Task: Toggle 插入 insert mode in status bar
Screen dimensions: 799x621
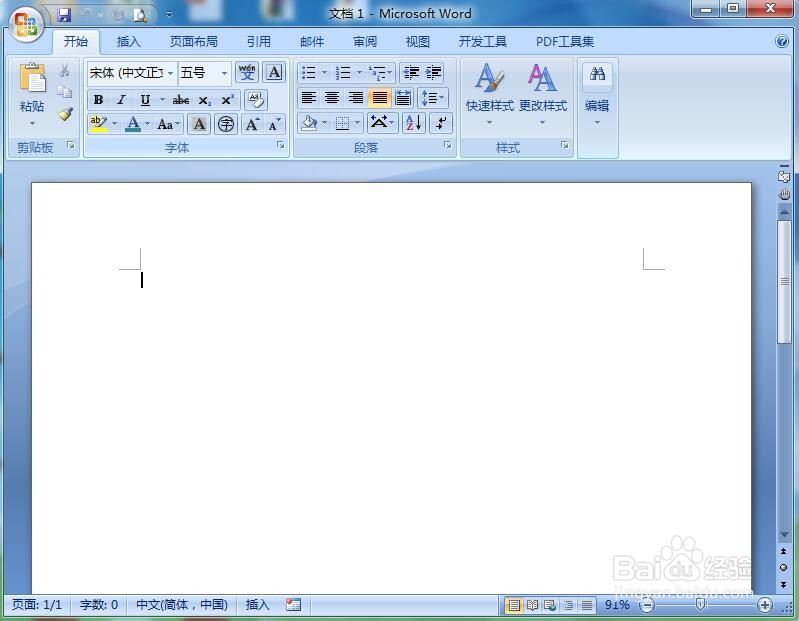Action: click(257, 605)
